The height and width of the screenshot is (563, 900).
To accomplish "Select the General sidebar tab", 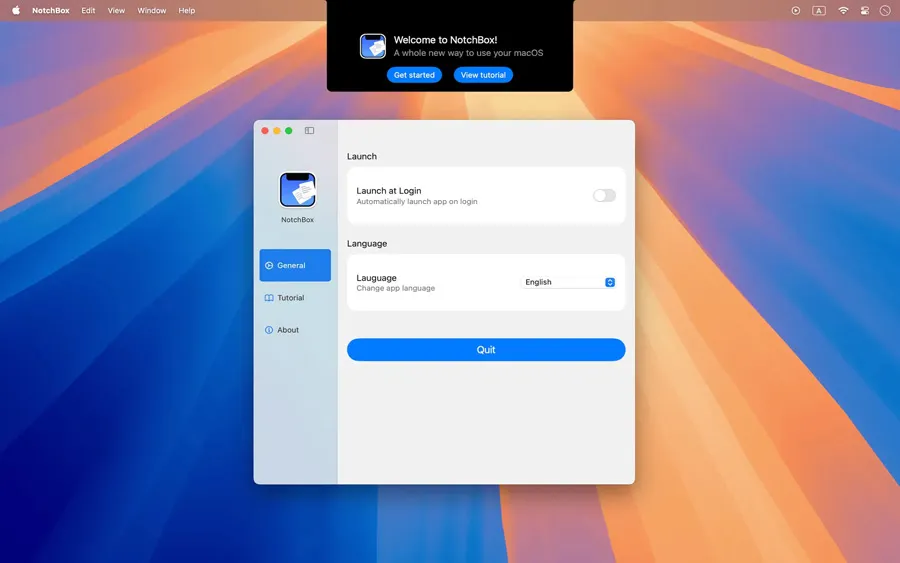I will (295, 266).
